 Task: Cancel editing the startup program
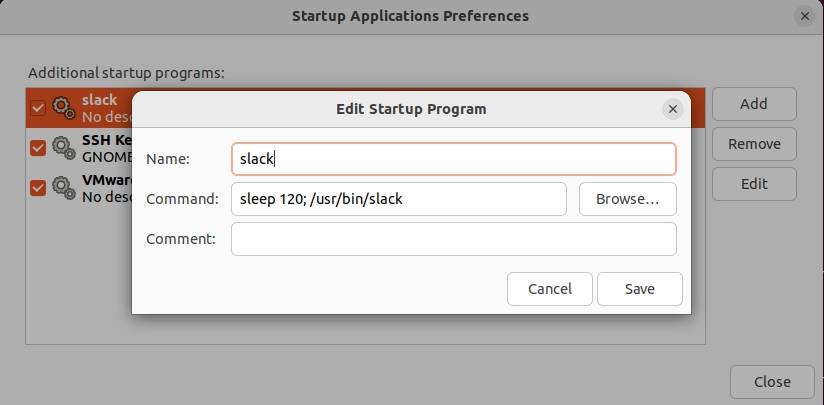pyautogui.click(x=549, y=289)
